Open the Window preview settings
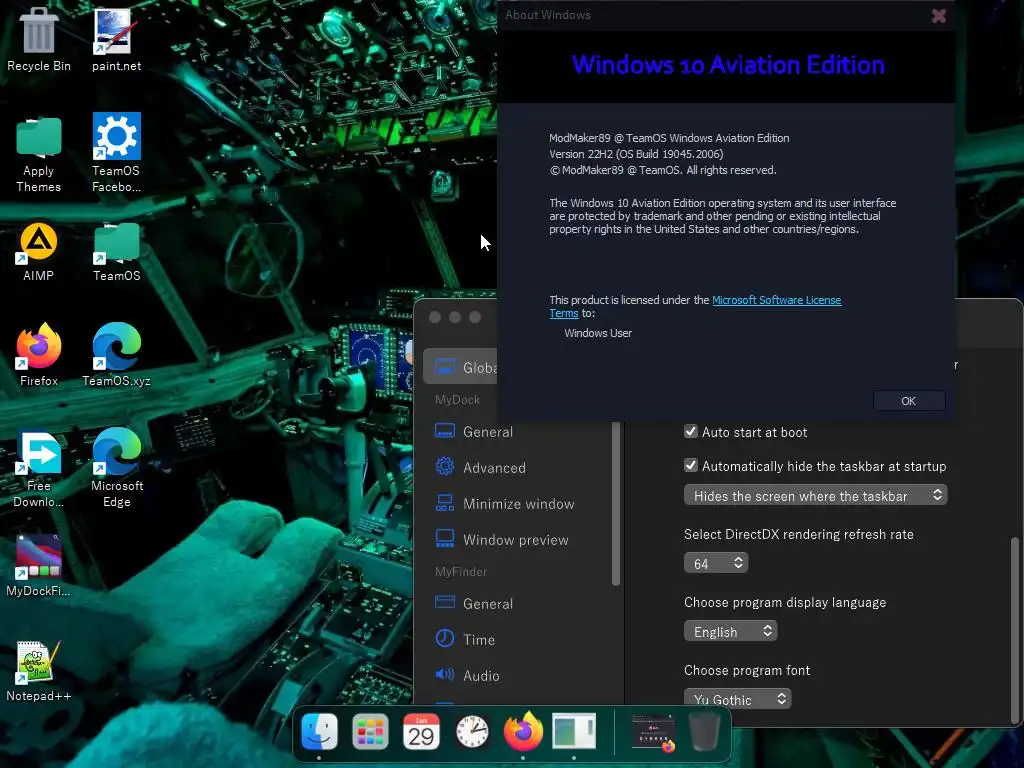Screen dimensions: 1024x768 (x=502, y=539)
